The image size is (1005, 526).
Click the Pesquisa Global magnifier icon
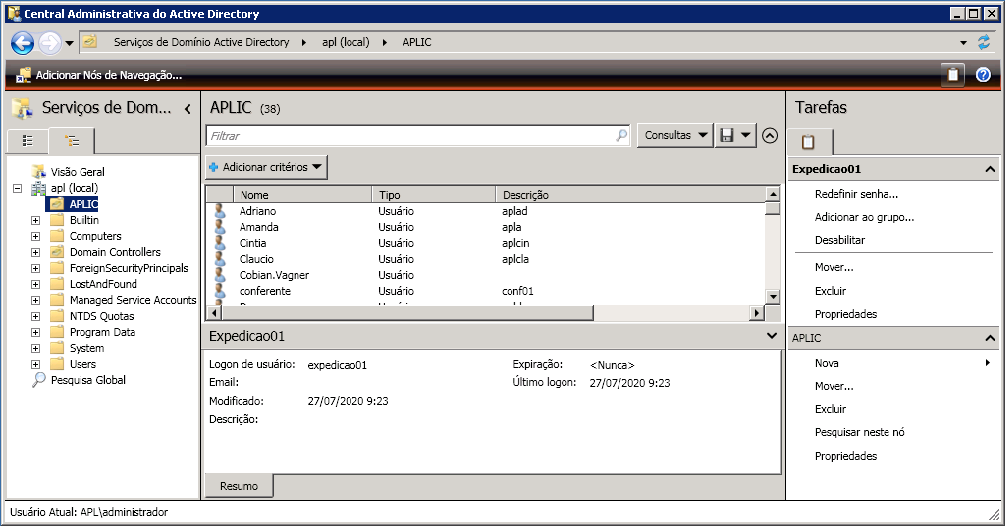point(38,380)
